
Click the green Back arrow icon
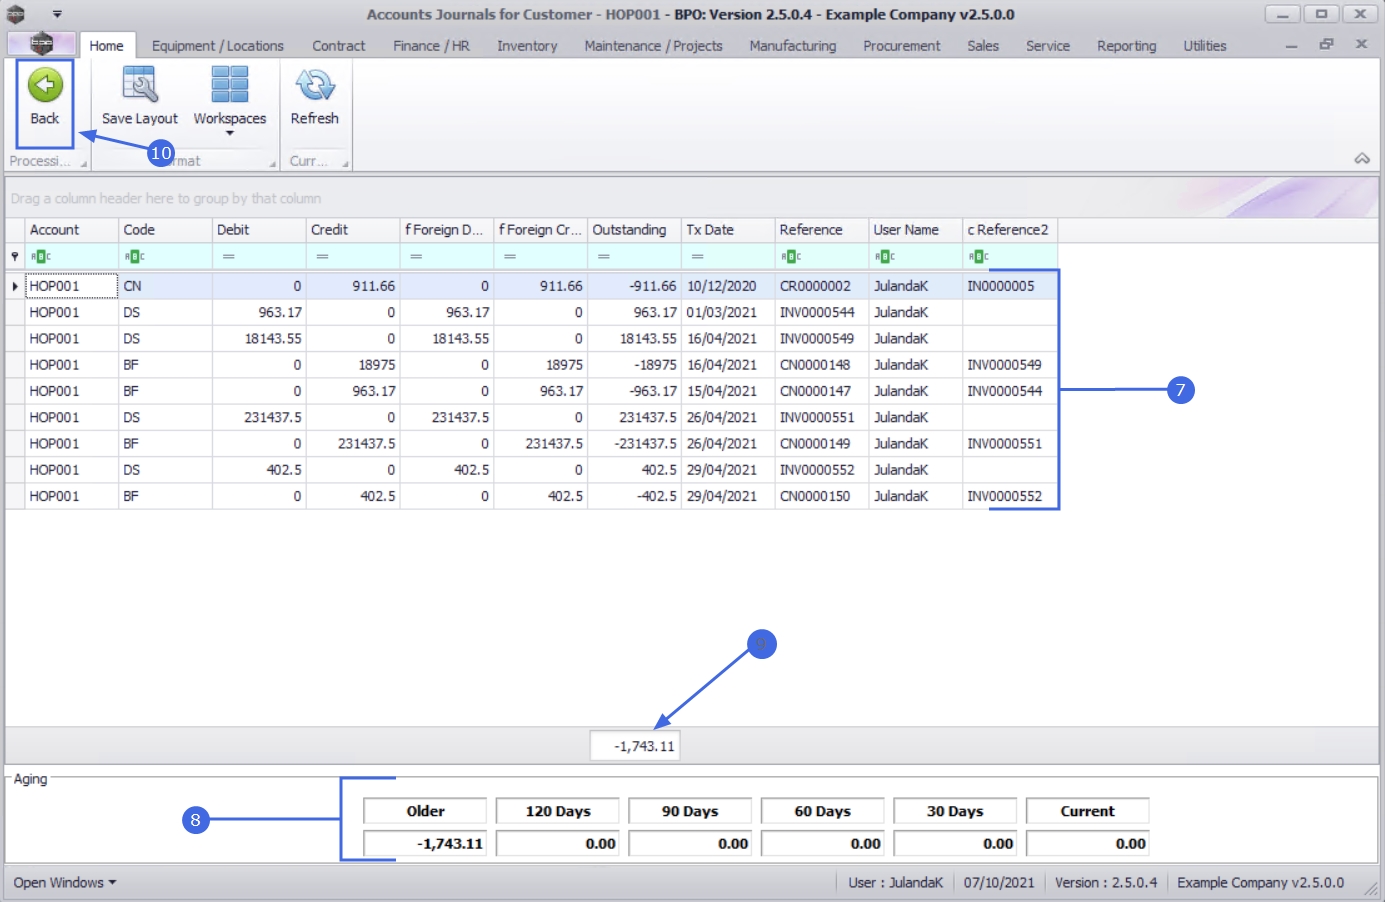coord(45,86)
